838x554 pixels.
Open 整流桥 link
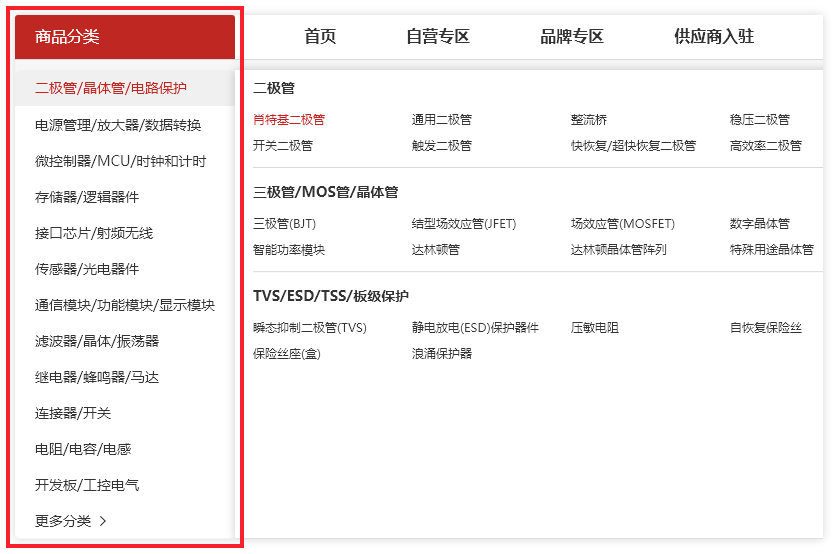coord(588,120)
